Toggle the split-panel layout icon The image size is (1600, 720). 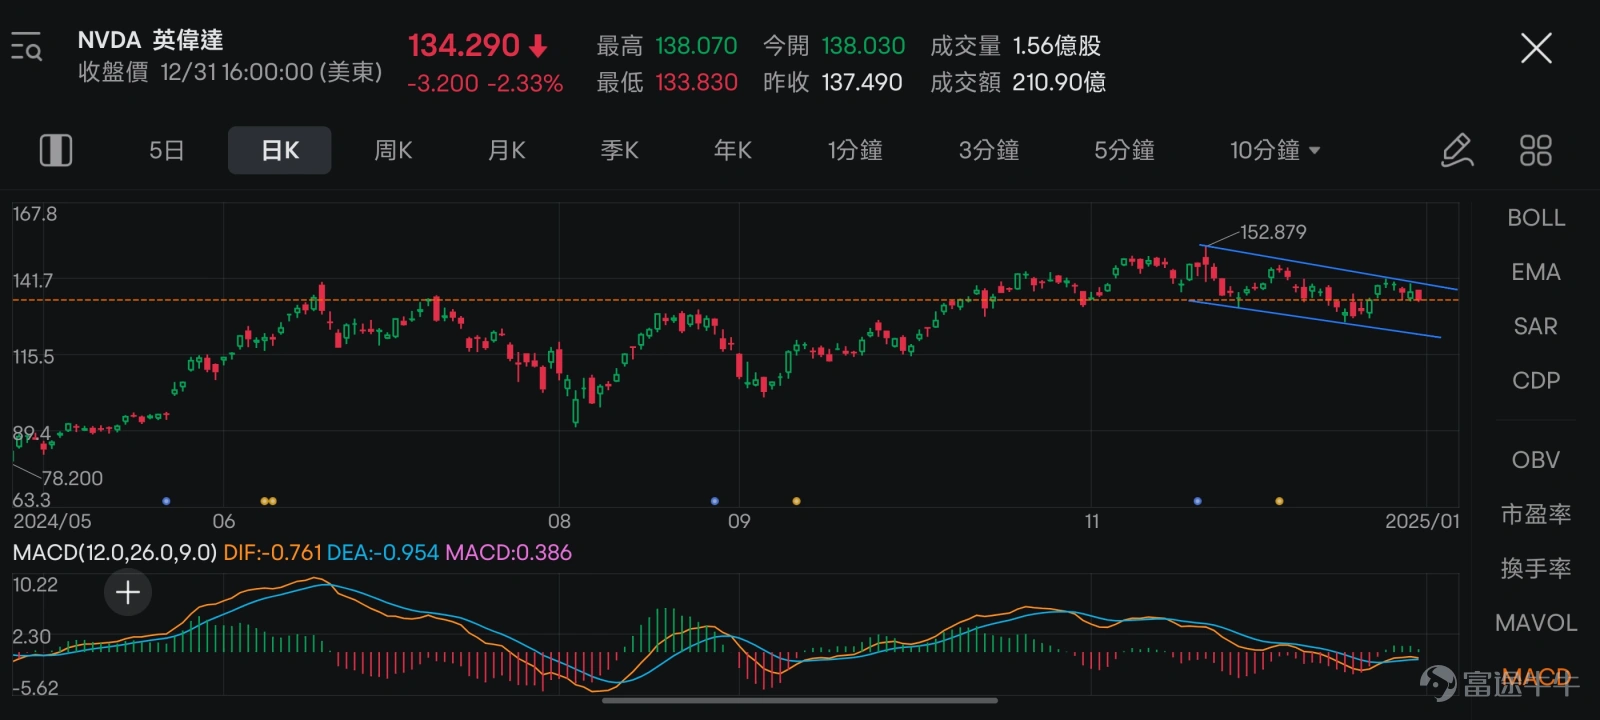(x=56, y=150)
